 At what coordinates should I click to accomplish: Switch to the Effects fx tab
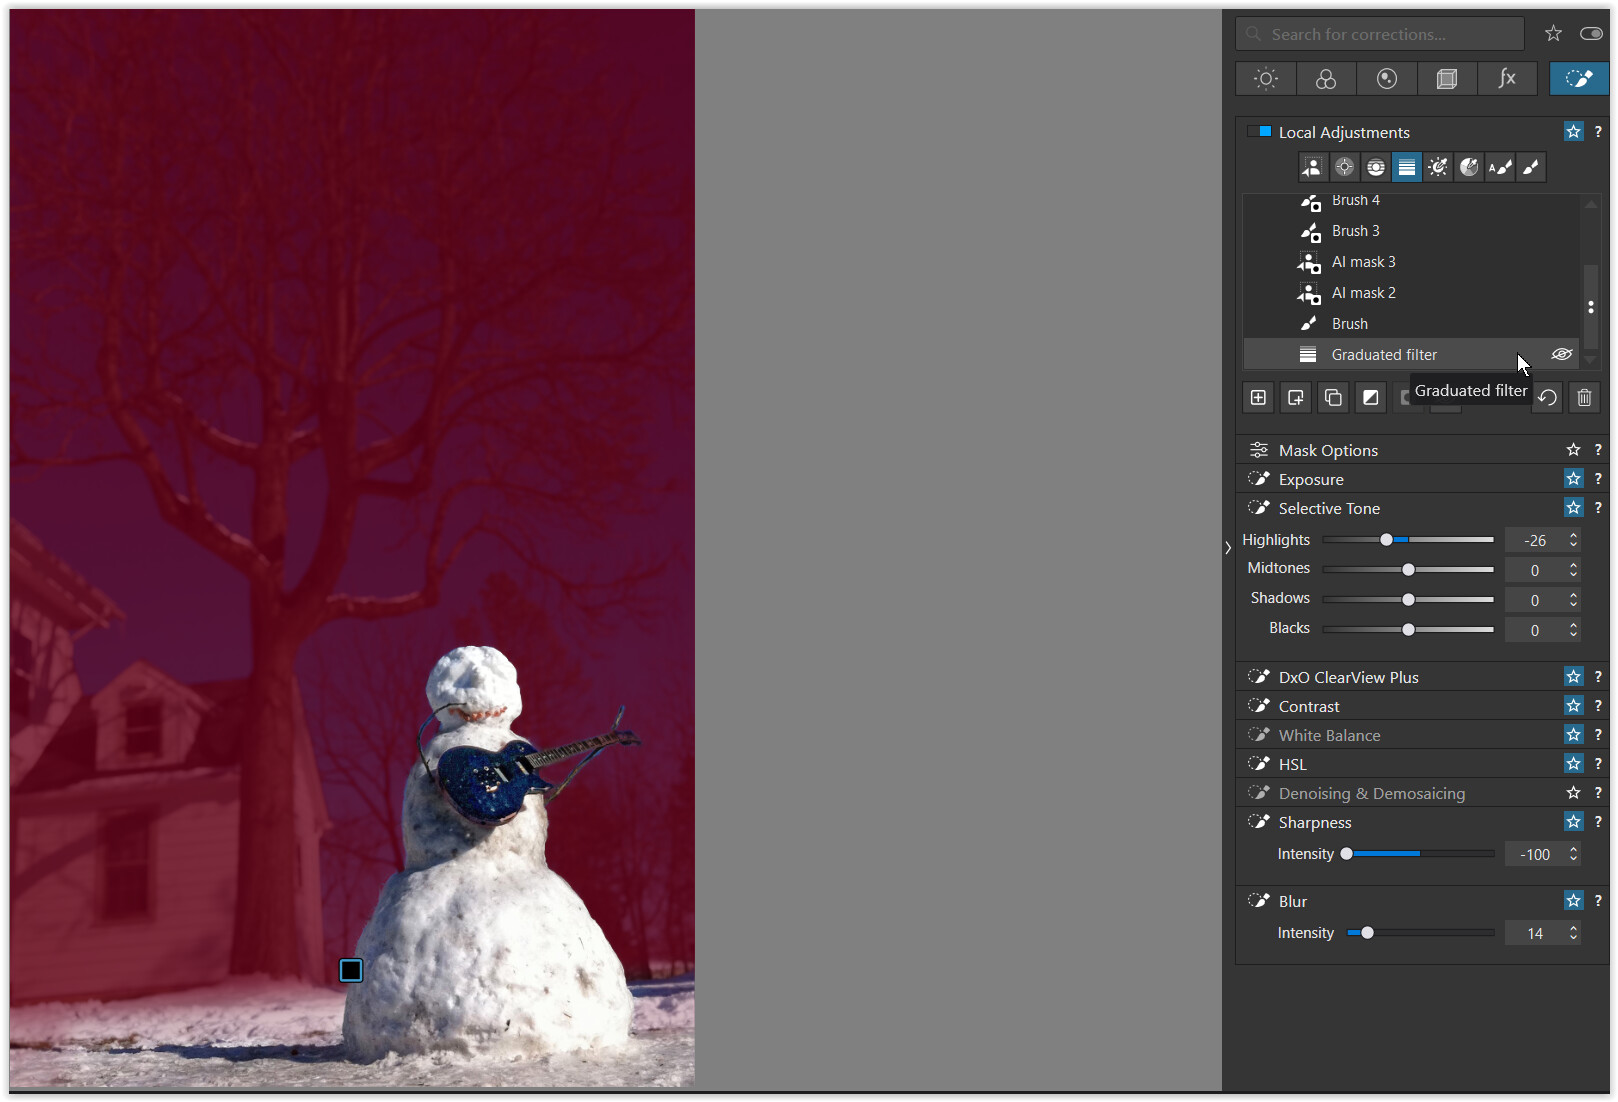coord(1507,79)
